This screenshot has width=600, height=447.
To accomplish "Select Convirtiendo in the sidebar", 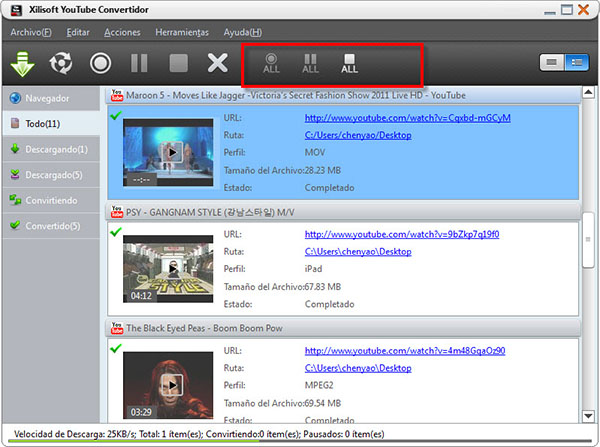I will 51,200.
